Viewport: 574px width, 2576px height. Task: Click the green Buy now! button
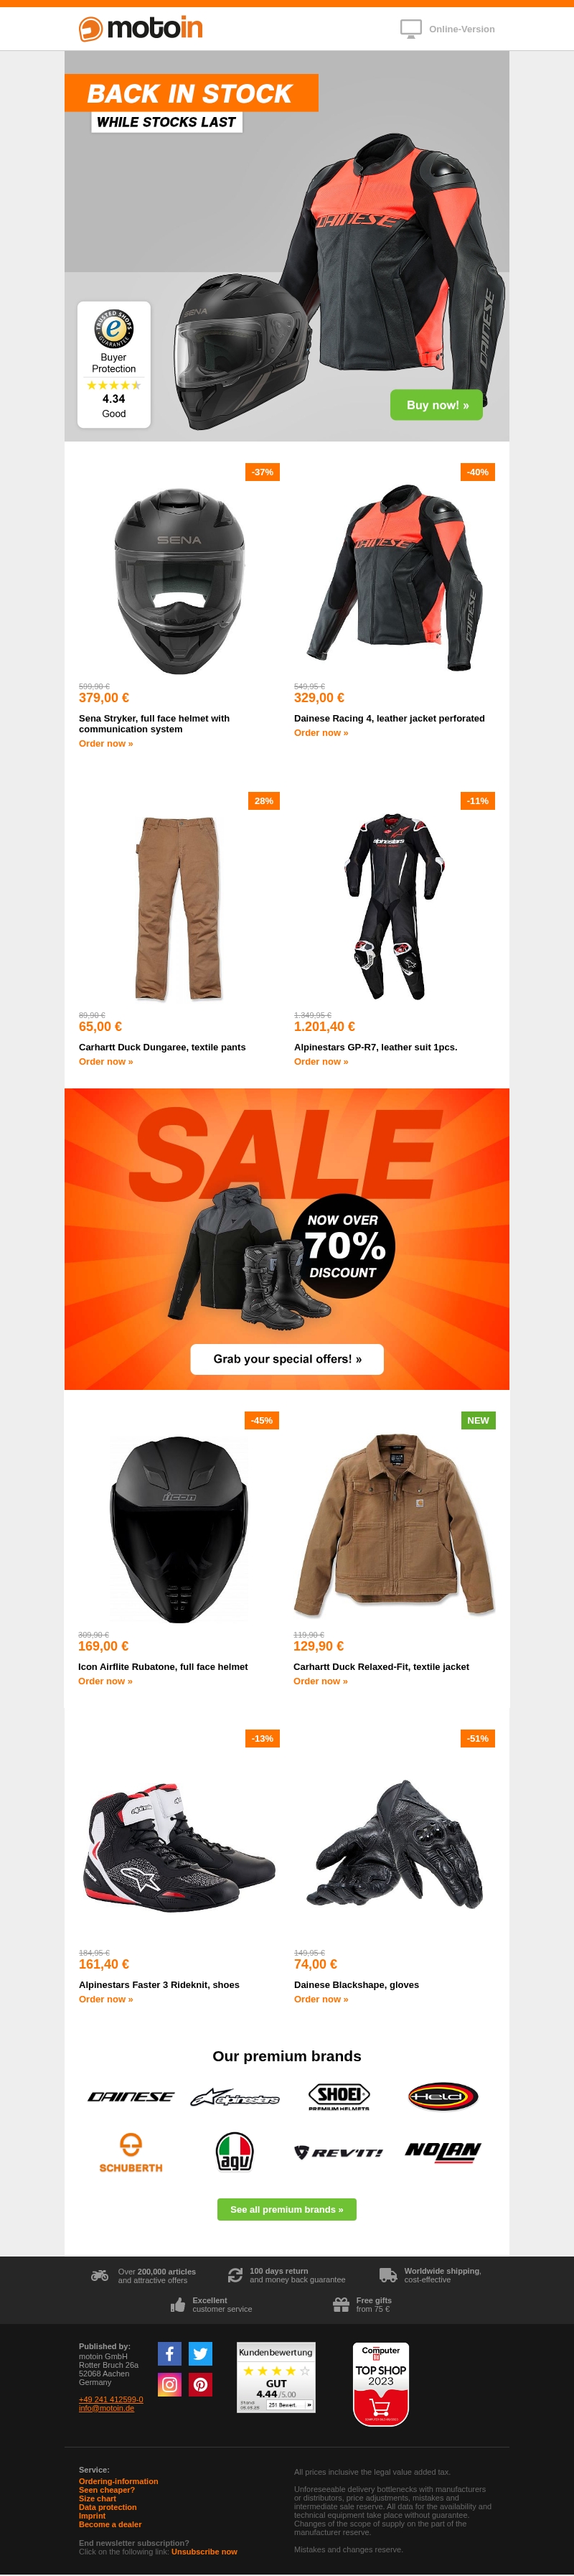click(437, 405)
